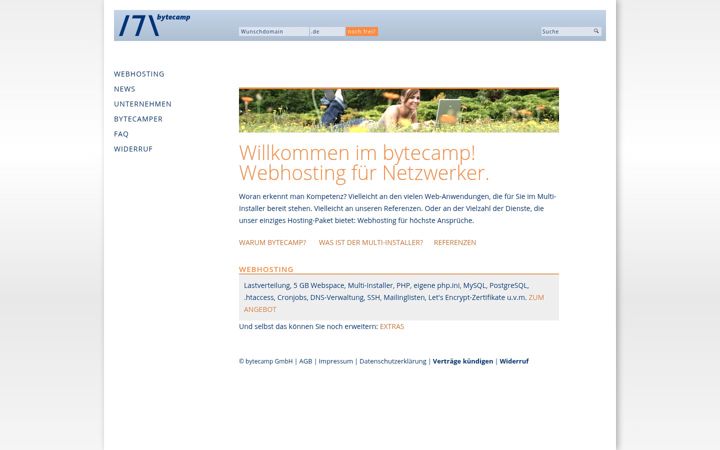Click the banner photo of woman with laptop

tap(399, 110)
